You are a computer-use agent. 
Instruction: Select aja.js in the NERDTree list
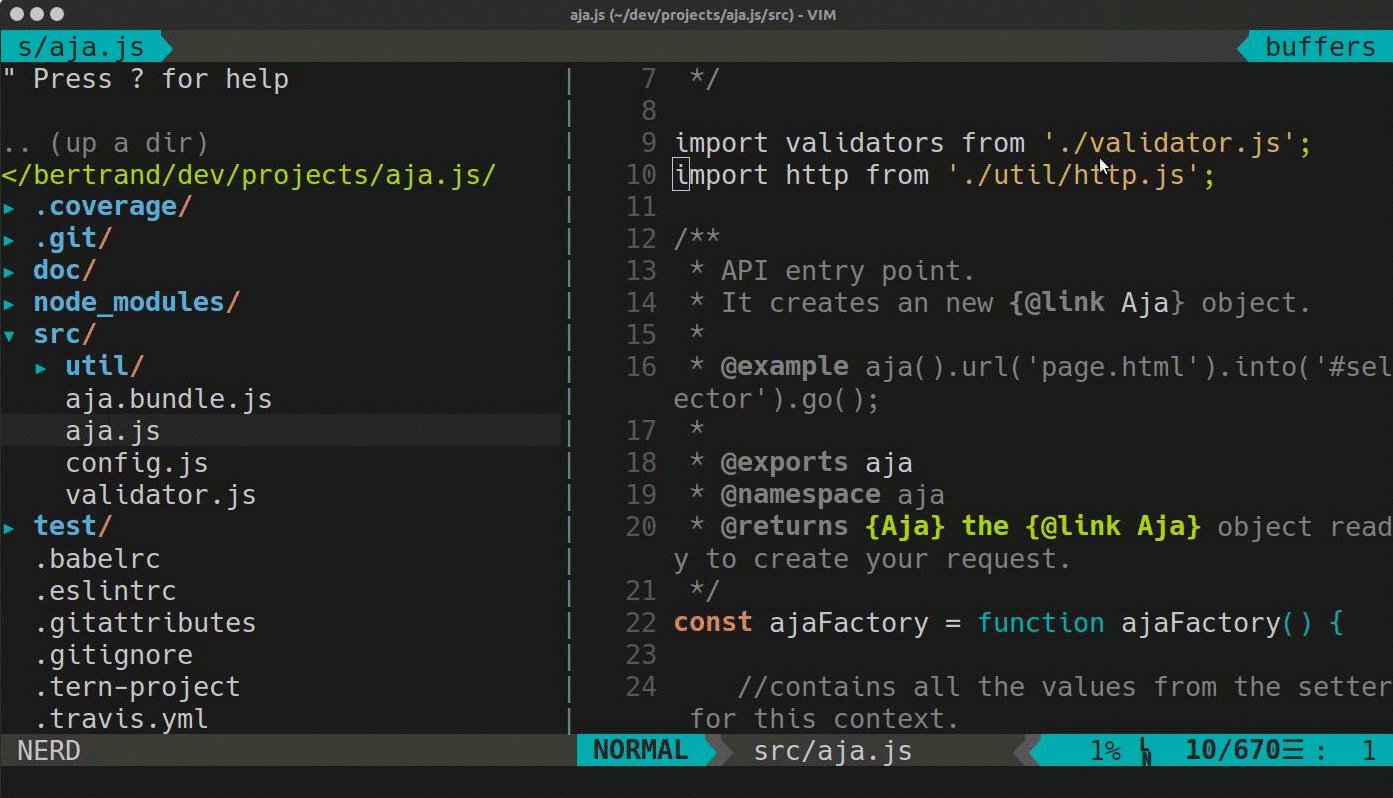pyautogui.click(x=113, y=431)
